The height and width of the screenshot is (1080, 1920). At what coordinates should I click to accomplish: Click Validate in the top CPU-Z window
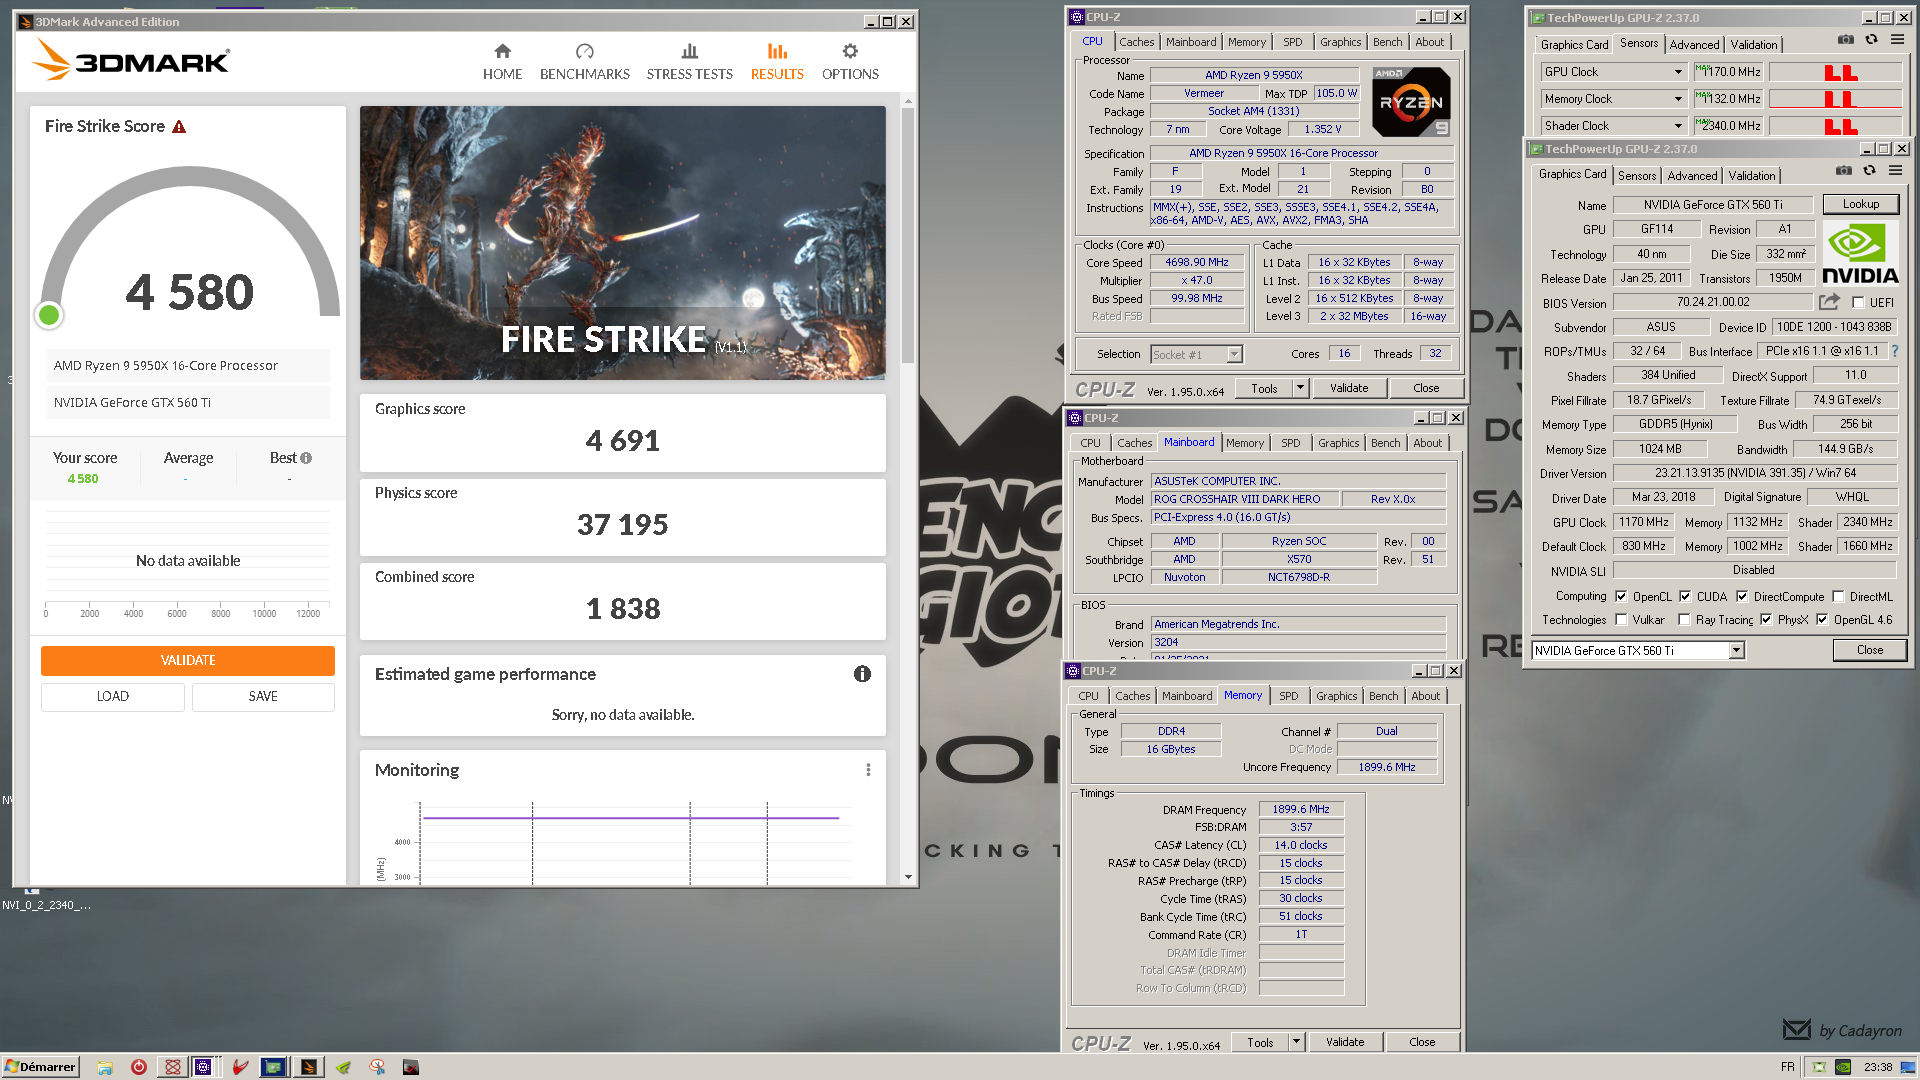1349,388
